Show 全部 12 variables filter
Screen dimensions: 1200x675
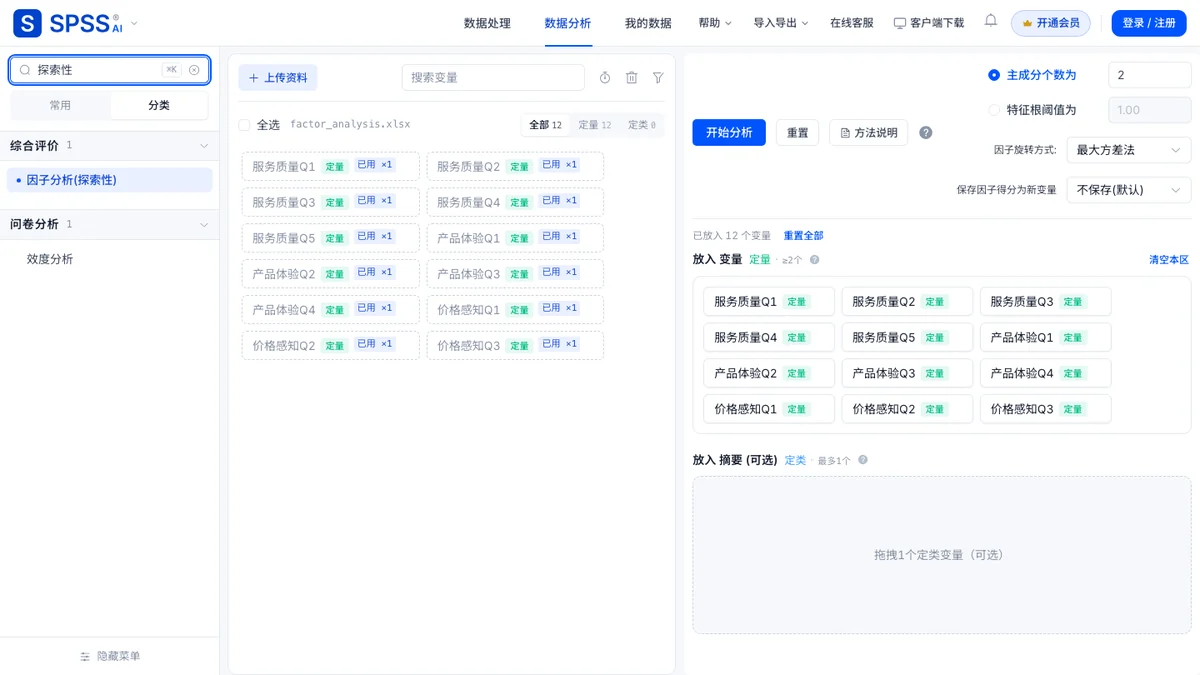click(x=545, y=125)
